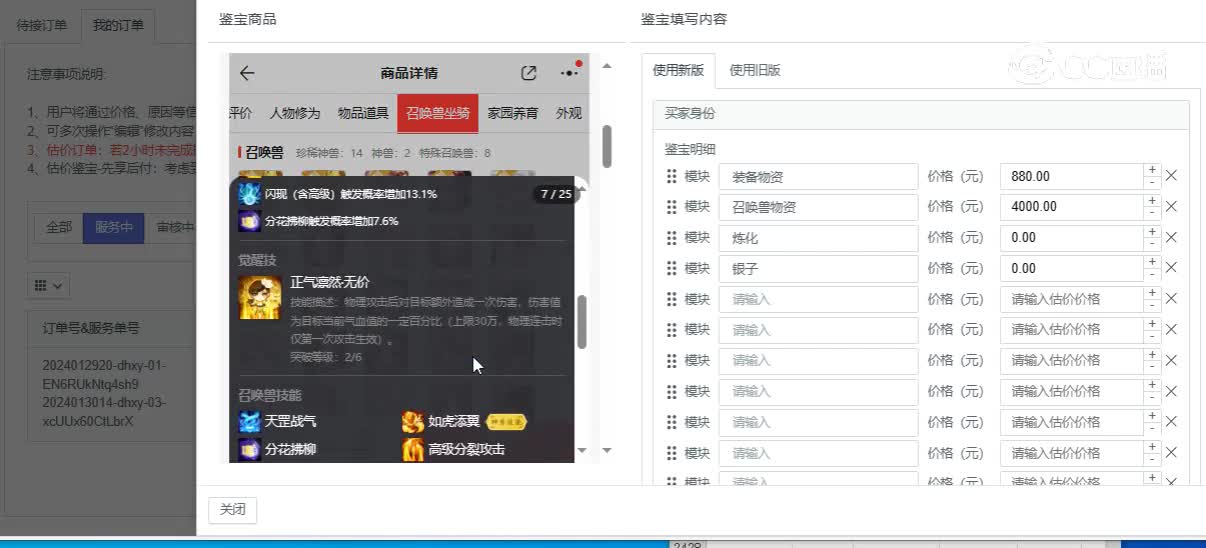Screen dimensions: 1206x548
Task: Tap the 高级分裂攻击 skill icon
Action: 413,450
